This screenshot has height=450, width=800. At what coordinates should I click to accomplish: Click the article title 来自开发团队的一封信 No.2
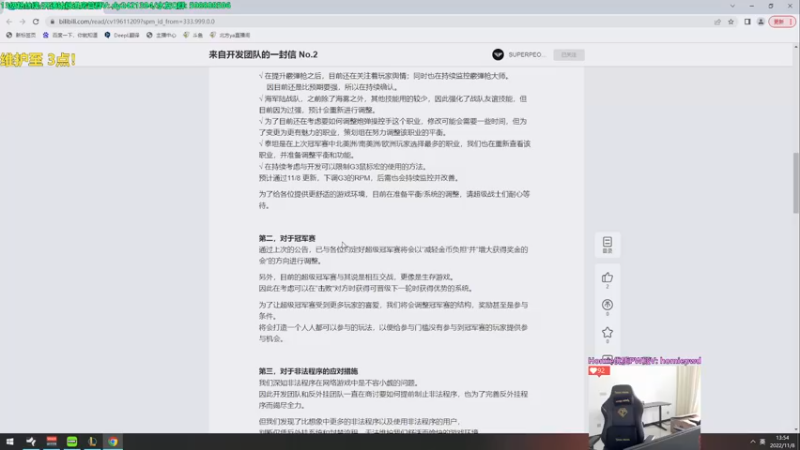click(263, 55)
